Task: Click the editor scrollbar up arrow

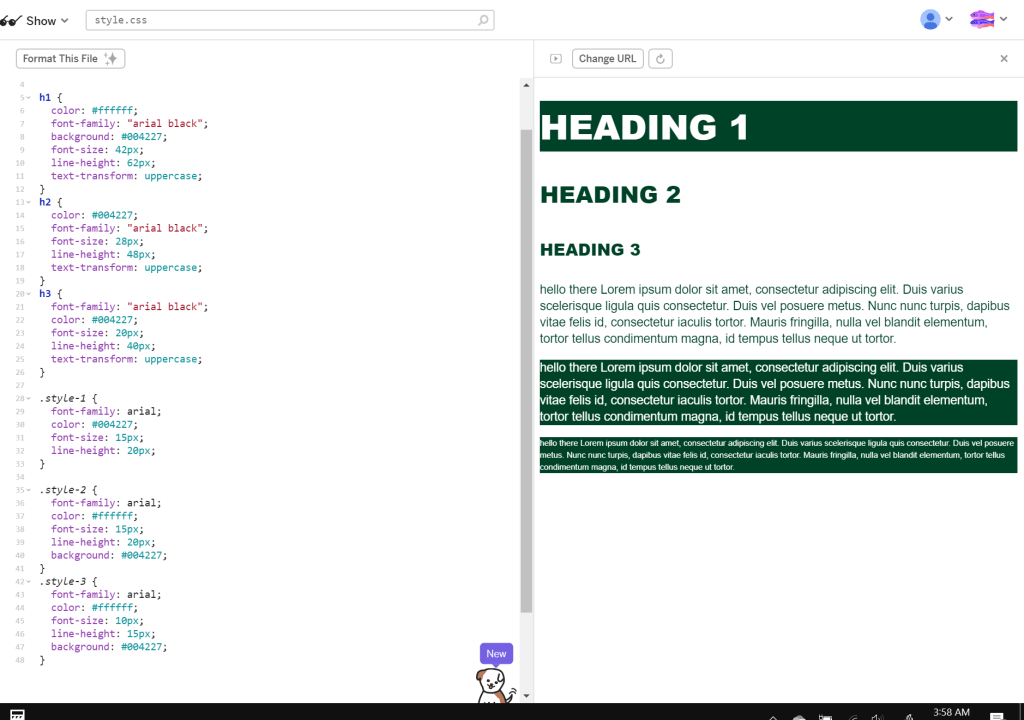Action: click(x=526, y=85)
